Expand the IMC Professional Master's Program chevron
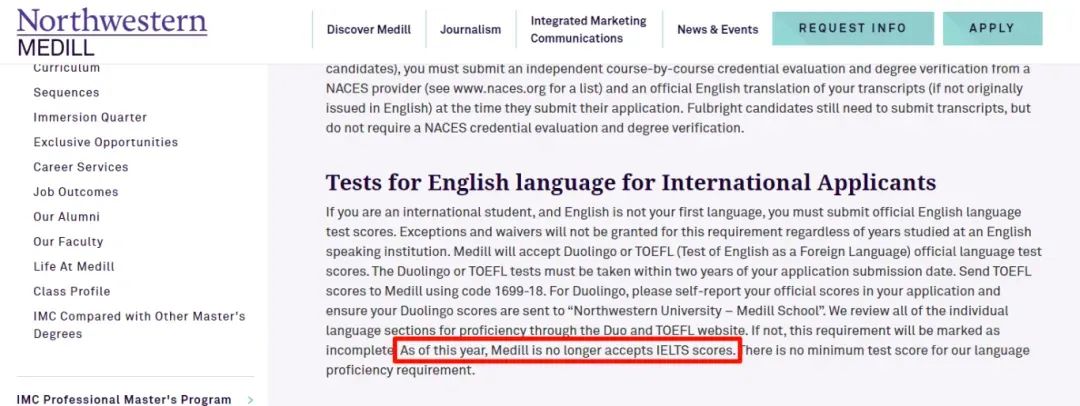 250,400
